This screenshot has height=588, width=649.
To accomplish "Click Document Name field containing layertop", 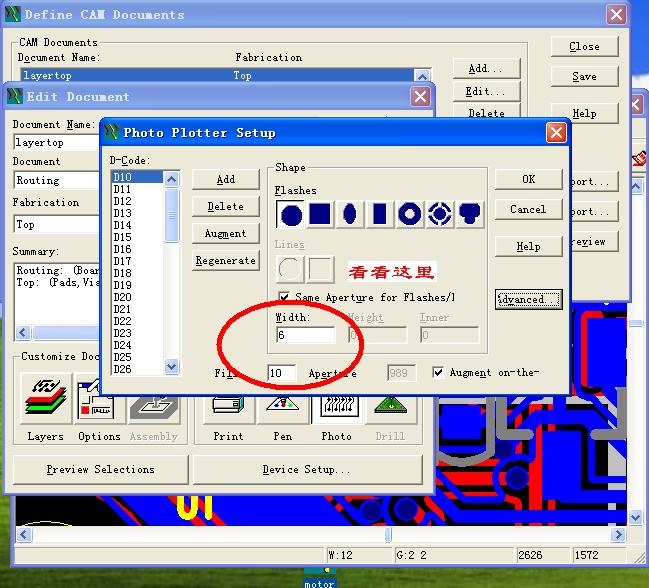I will click(56, 142).
